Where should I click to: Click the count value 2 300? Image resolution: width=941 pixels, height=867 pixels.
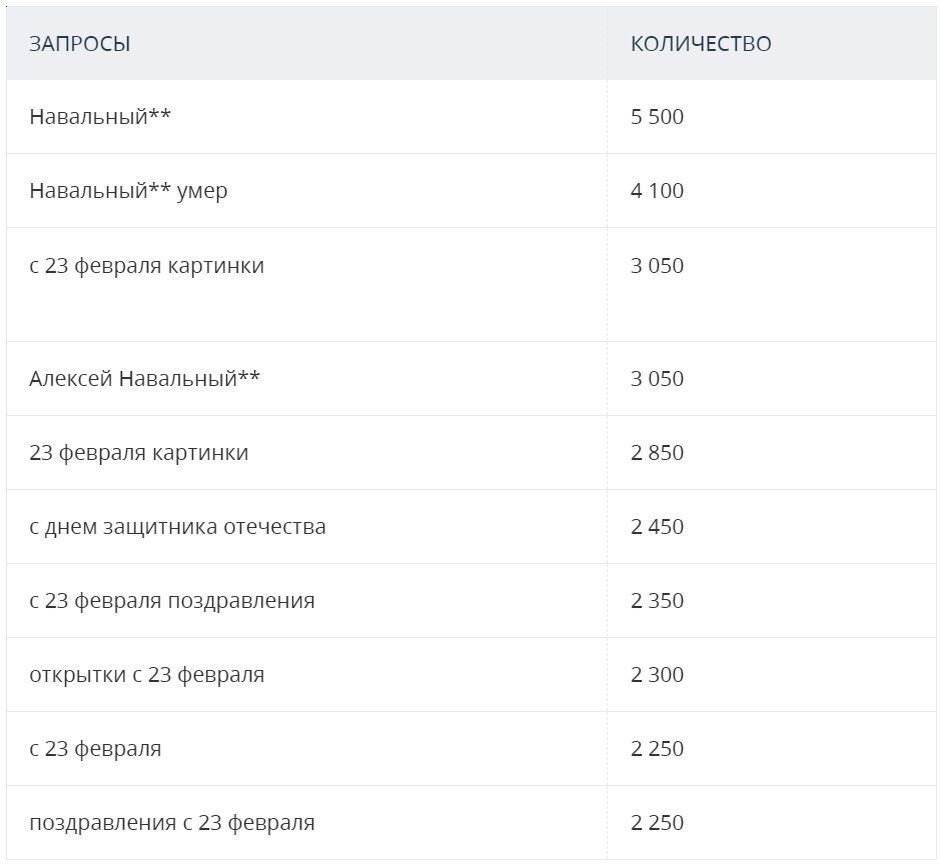657,675
